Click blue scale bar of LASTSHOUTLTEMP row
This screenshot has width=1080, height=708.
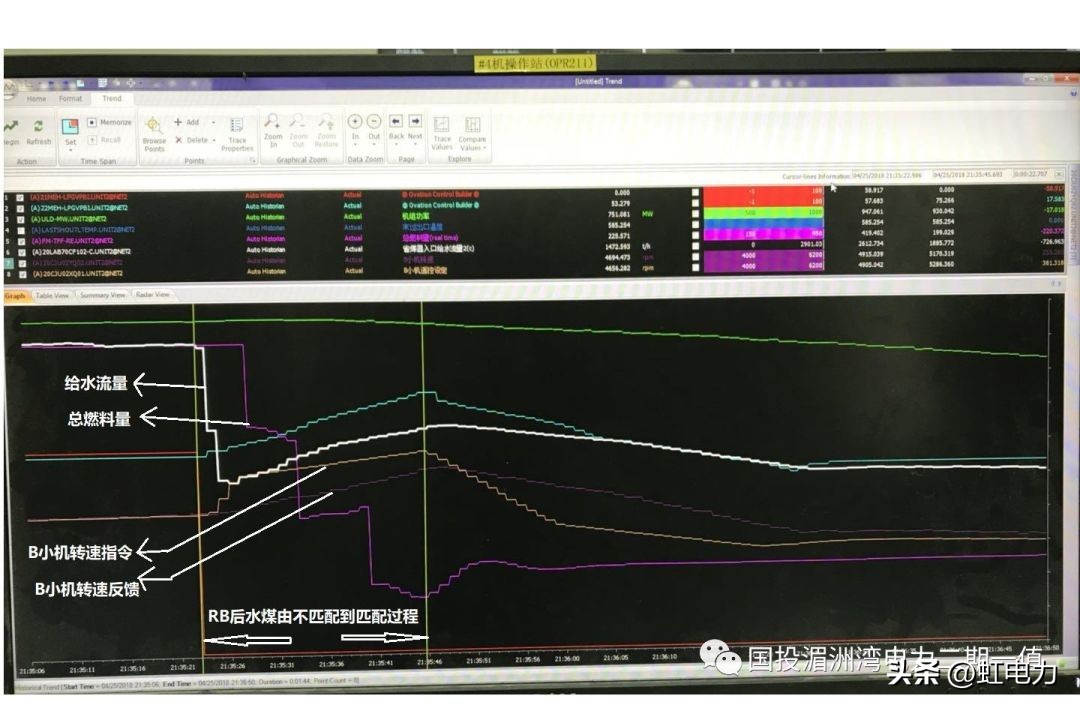pyautogui.click(x=763, y=224)
